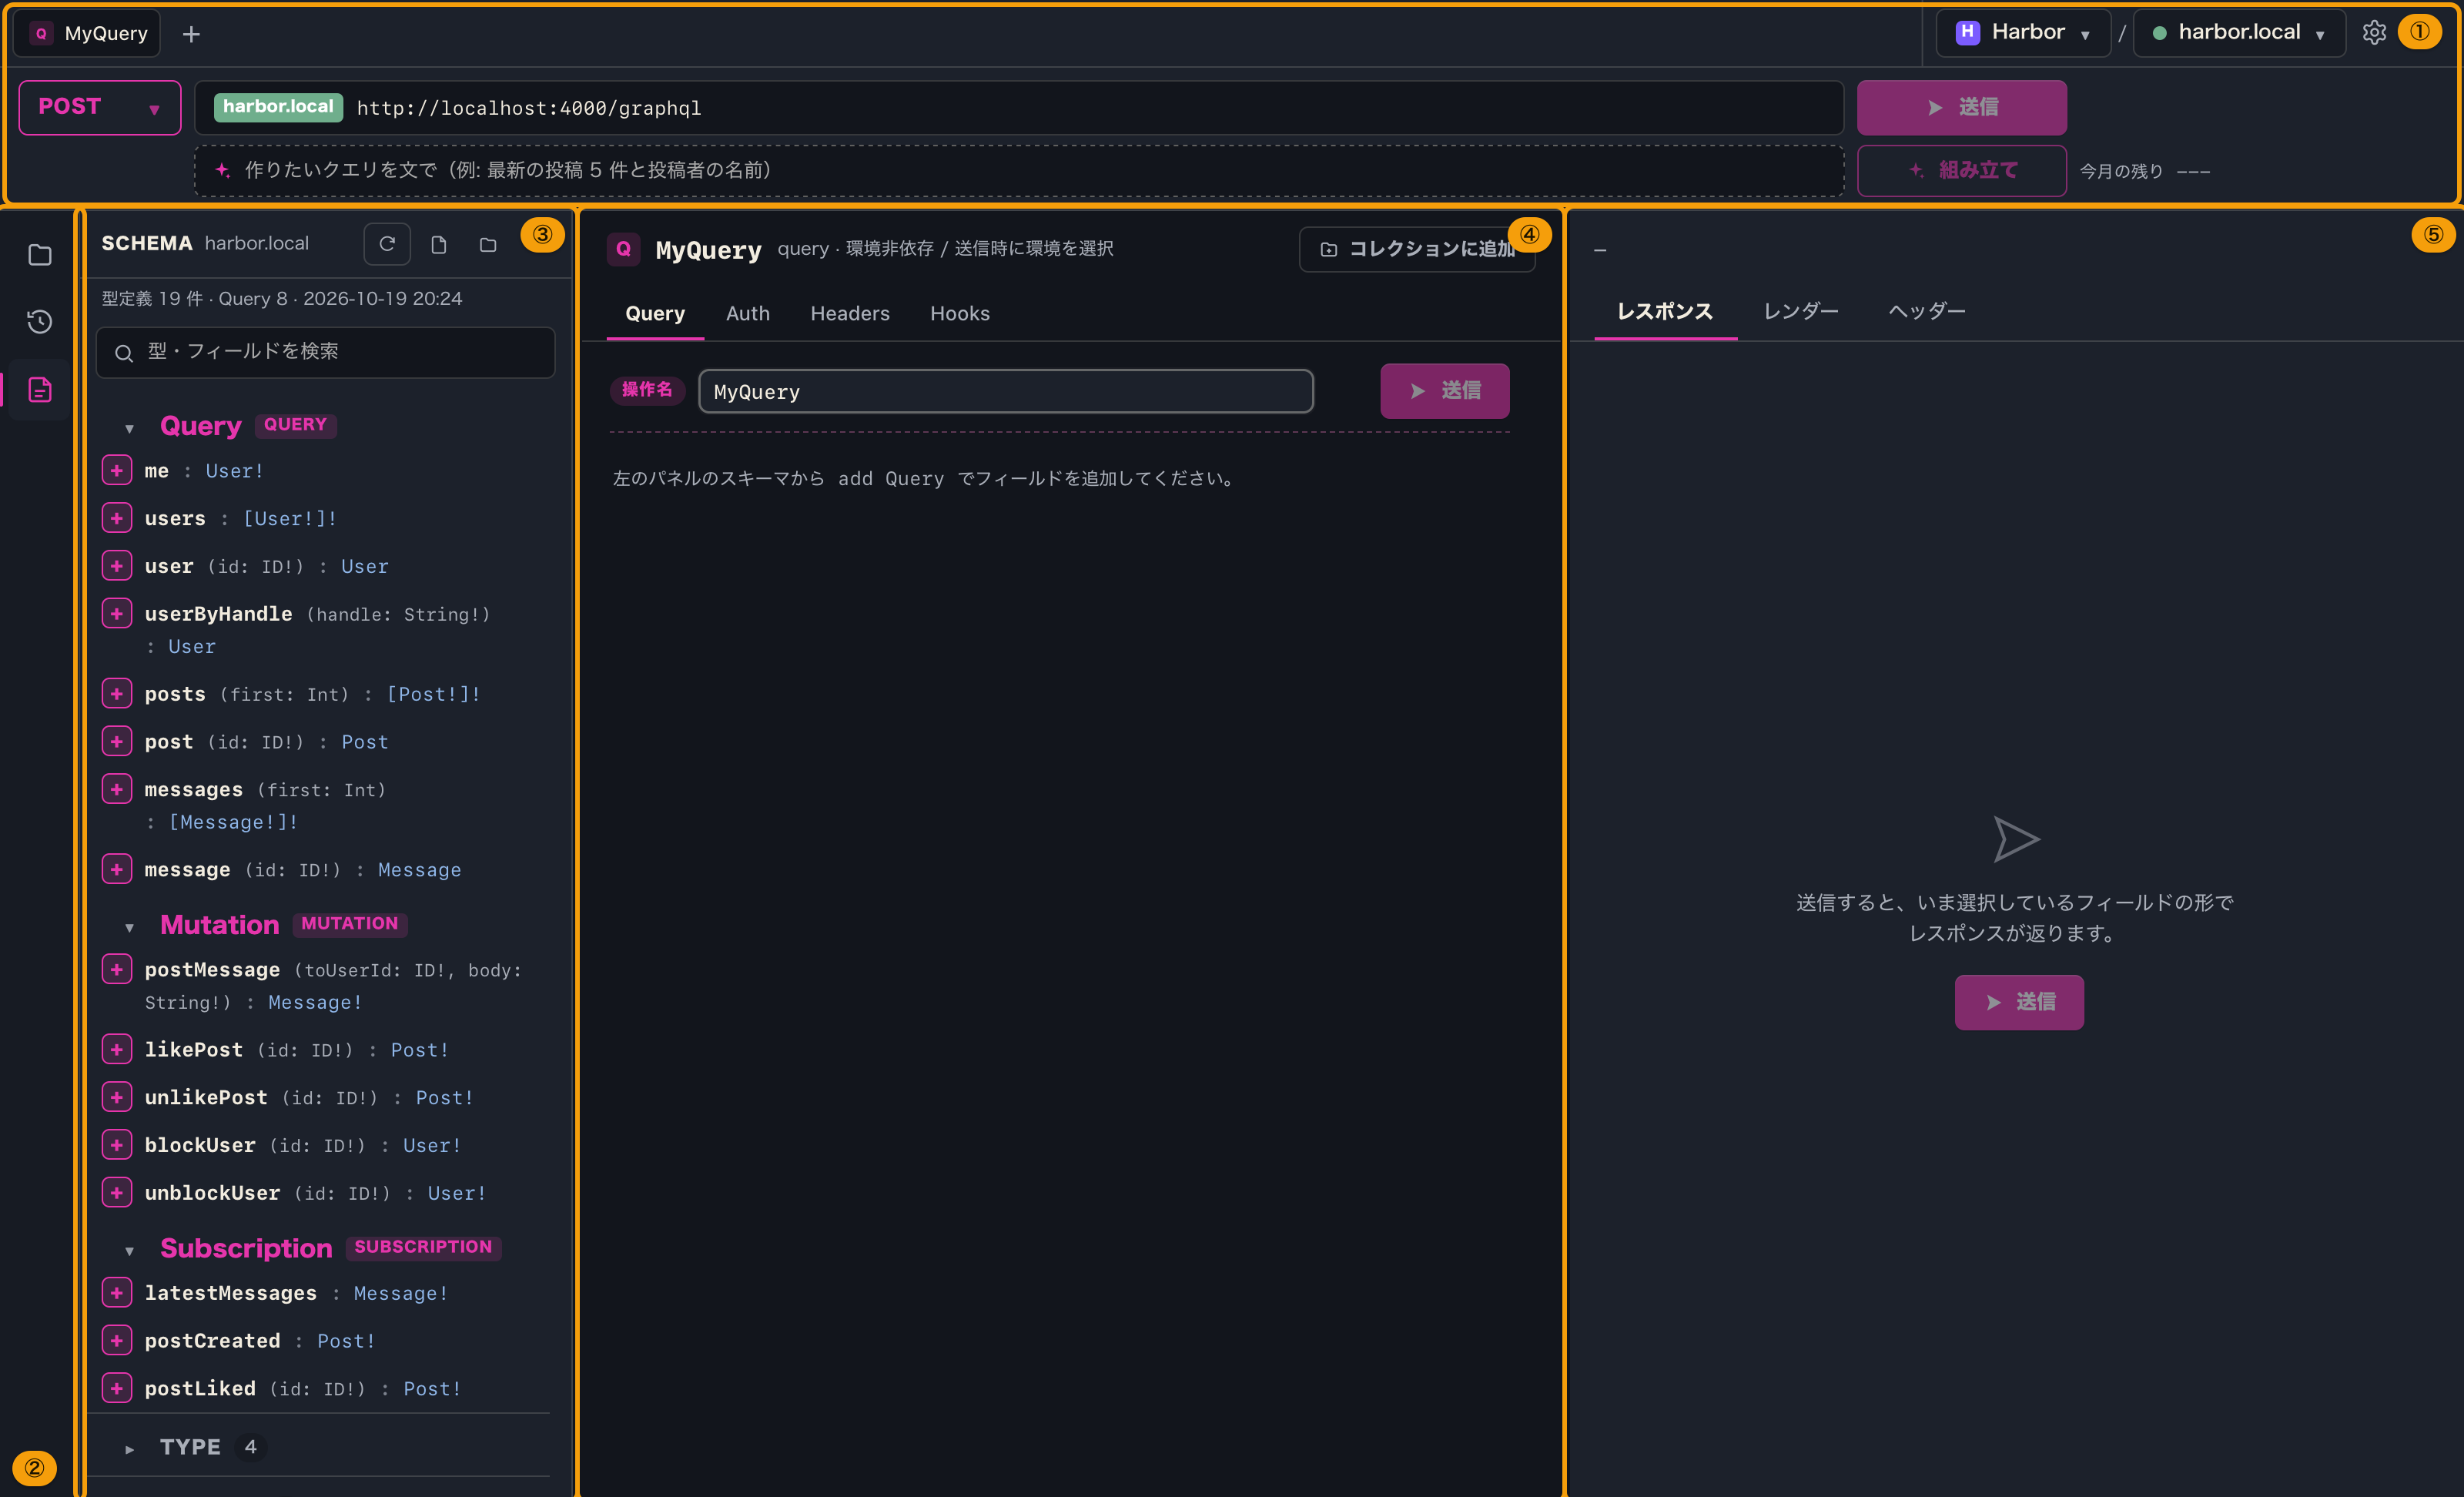Open the harbor.local environment dropdown
This screenshot has height=1497, width=2464.
pos(2239,33)
